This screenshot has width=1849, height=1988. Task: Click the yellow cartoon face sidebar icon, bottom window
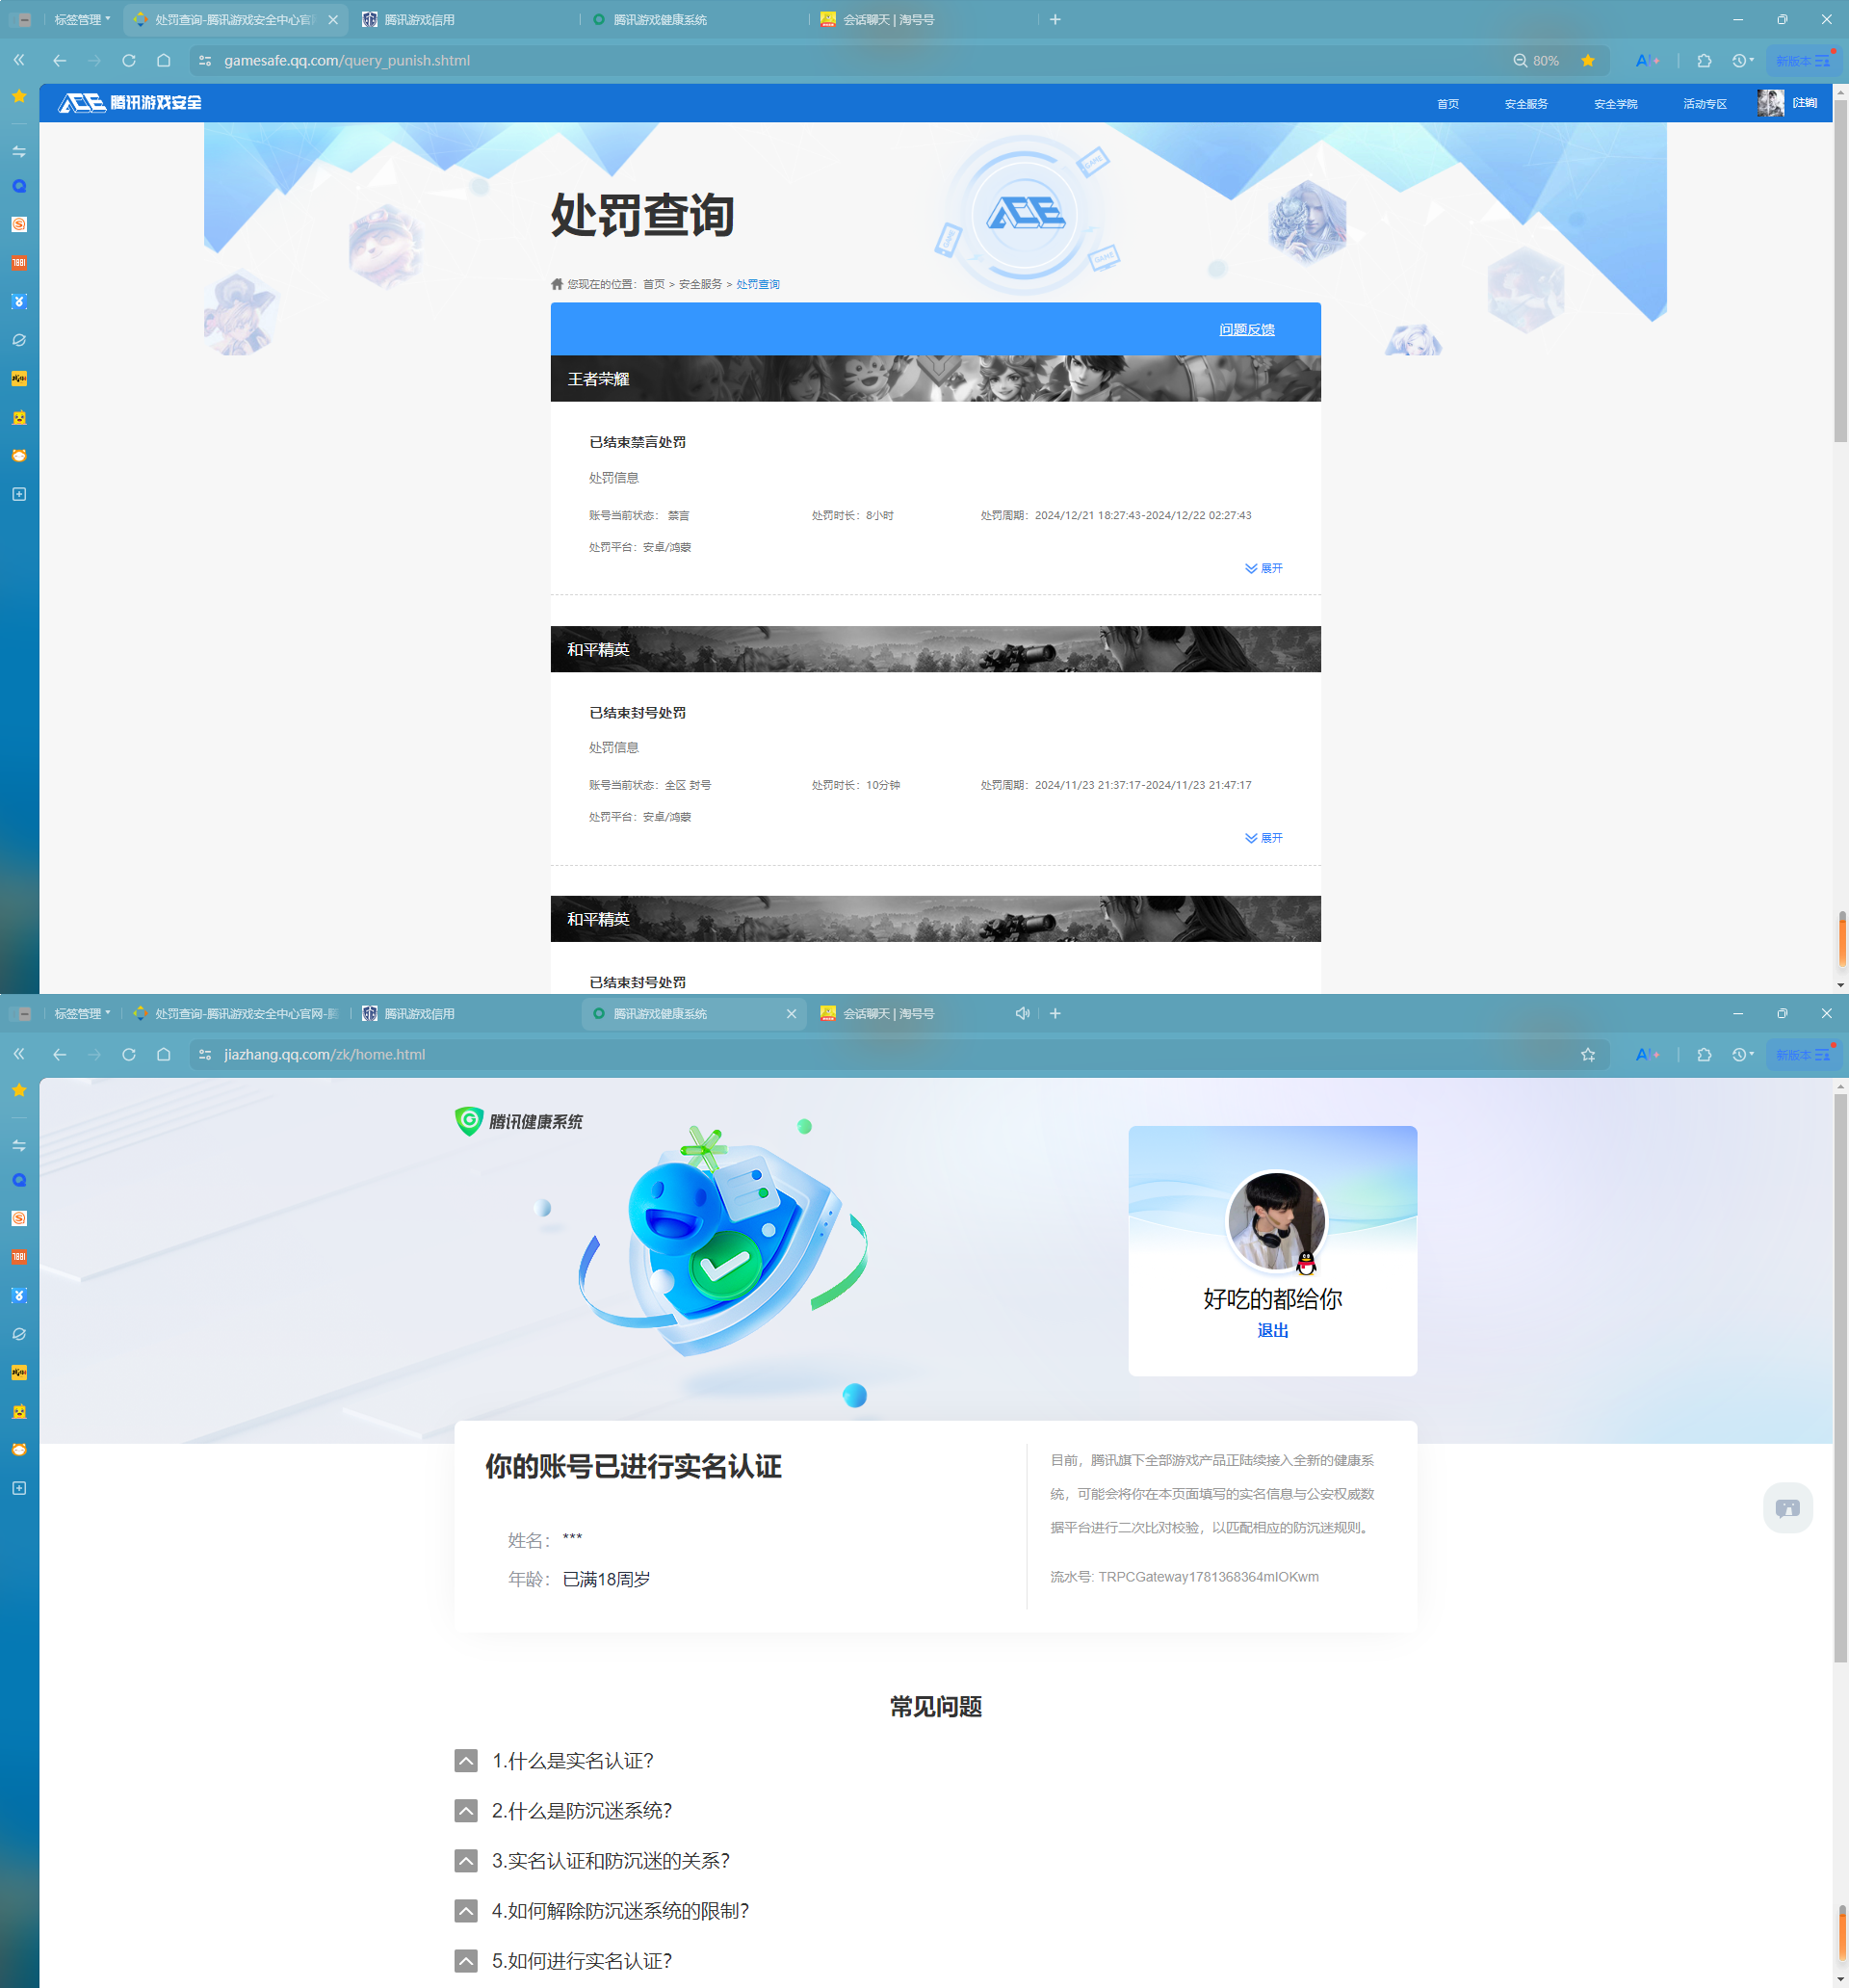point(19,1411)
